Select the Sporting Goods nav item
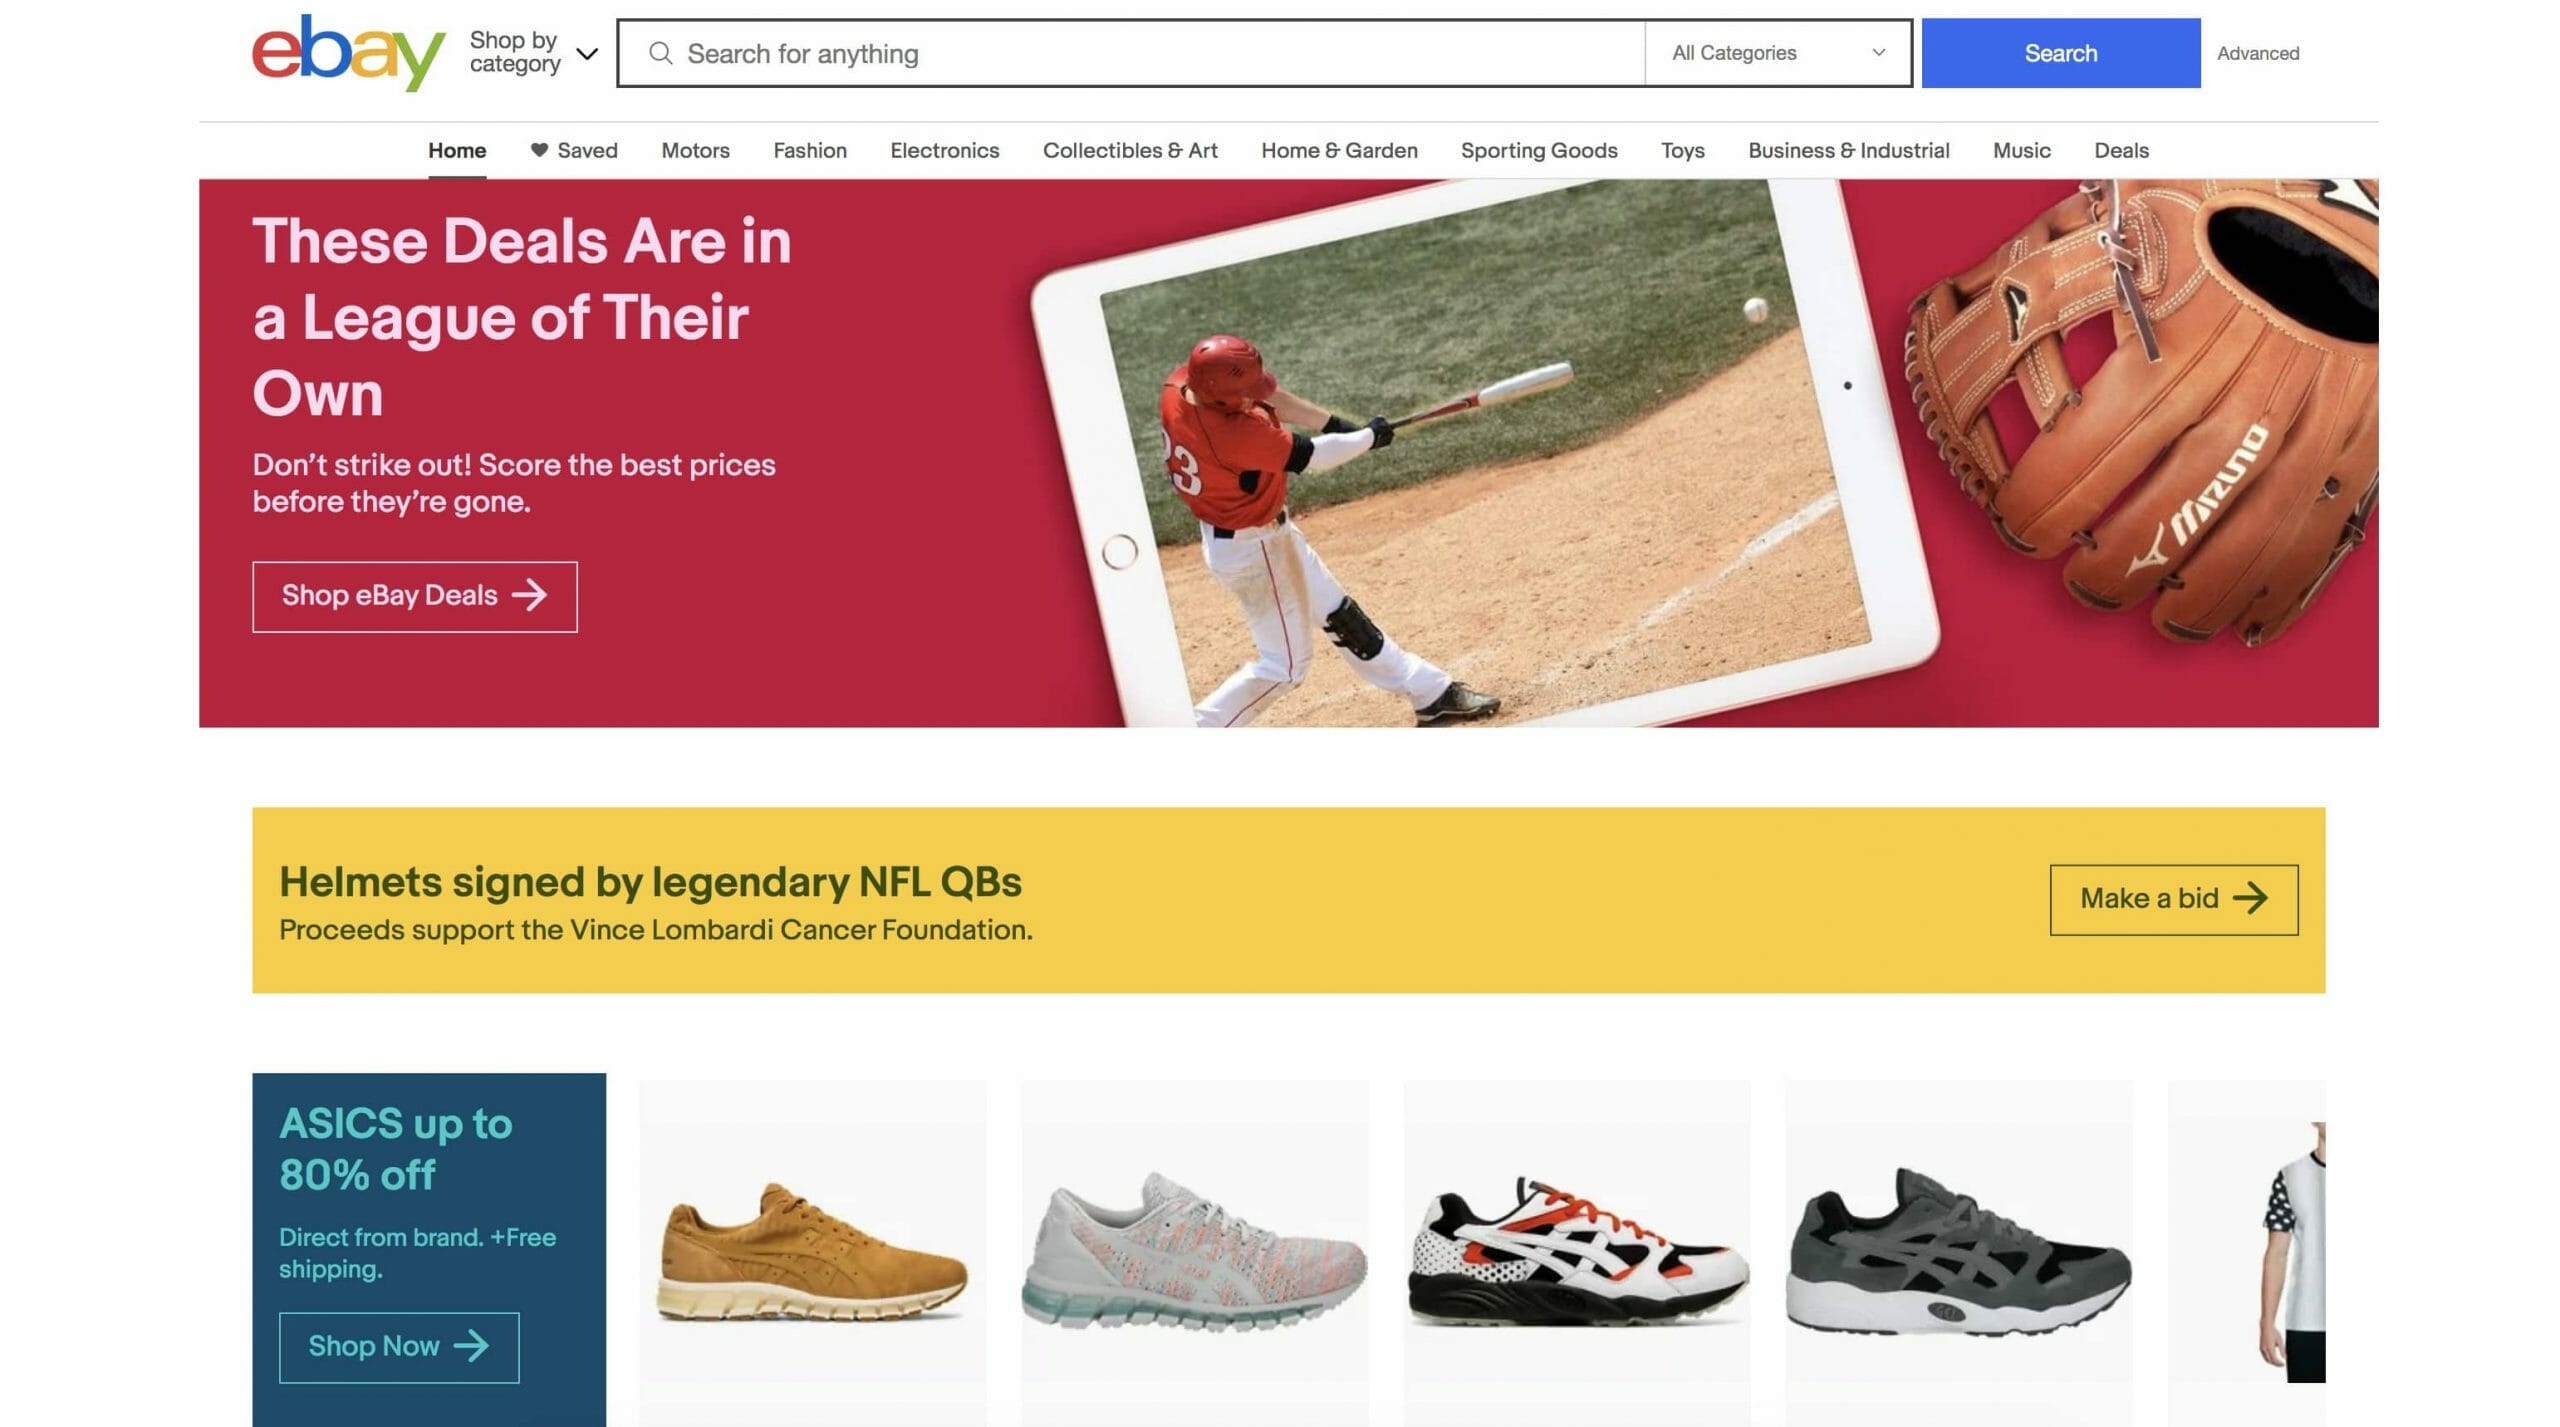 pos(1538,150)
